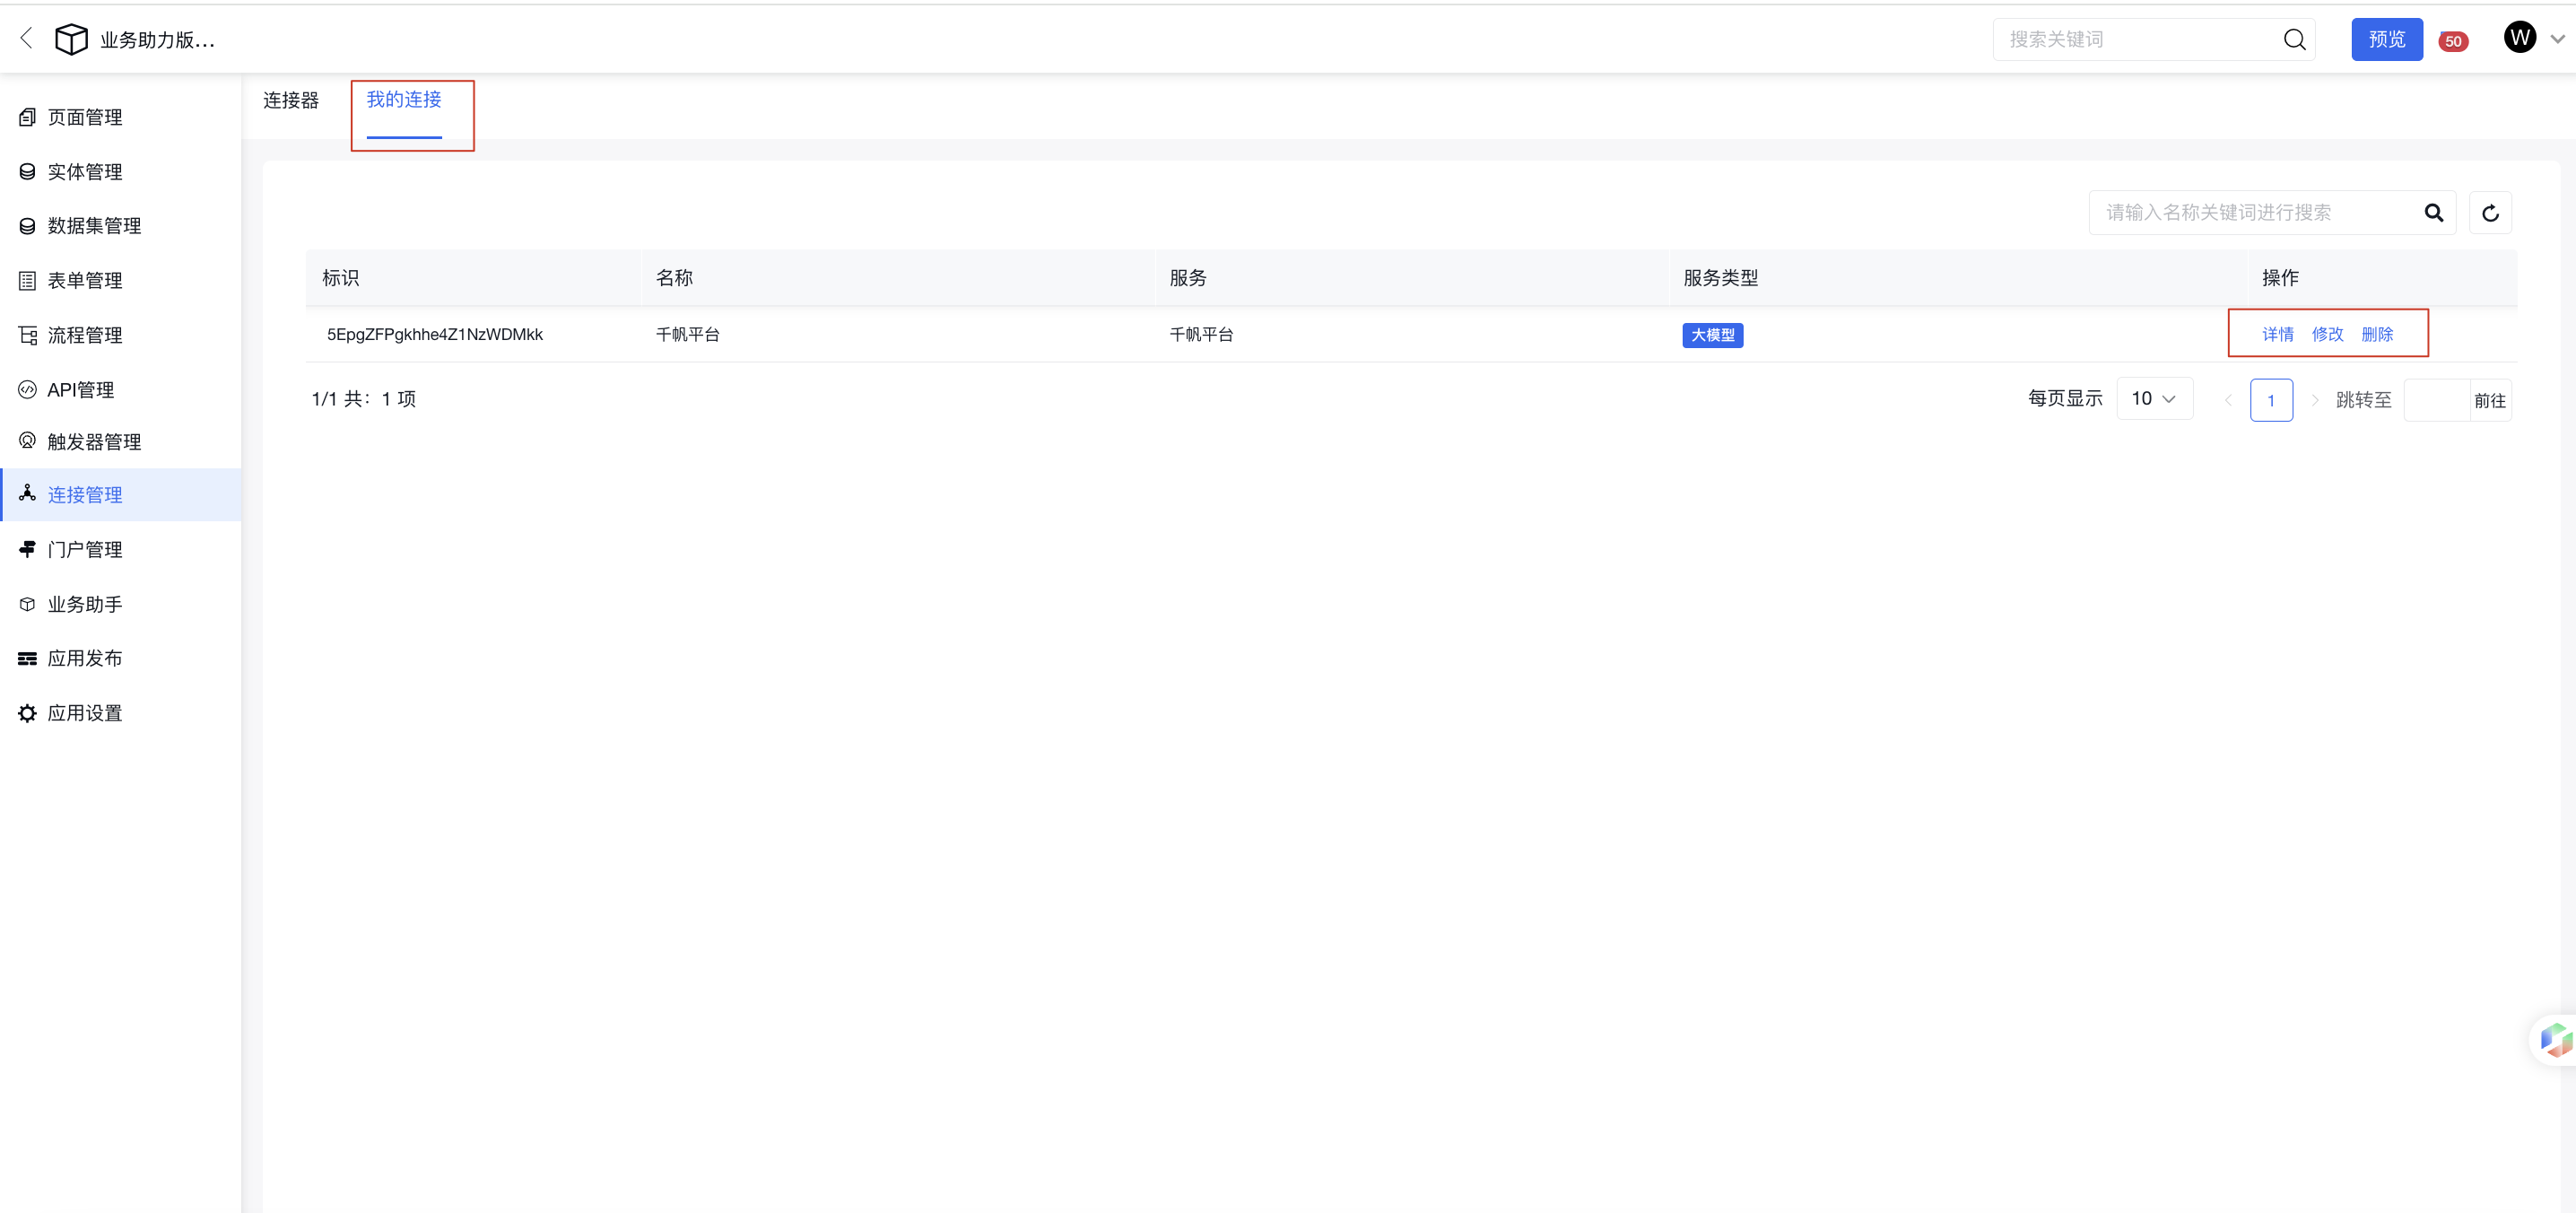Select the 我的连接 tab
Screen dimensions: 2576x1213
click(404, 100)
